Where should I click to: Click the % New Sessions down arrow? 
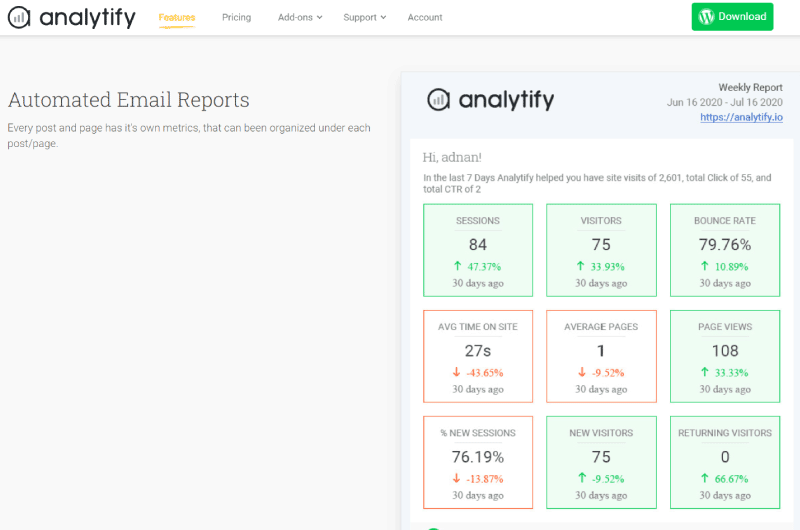(456, 478)
